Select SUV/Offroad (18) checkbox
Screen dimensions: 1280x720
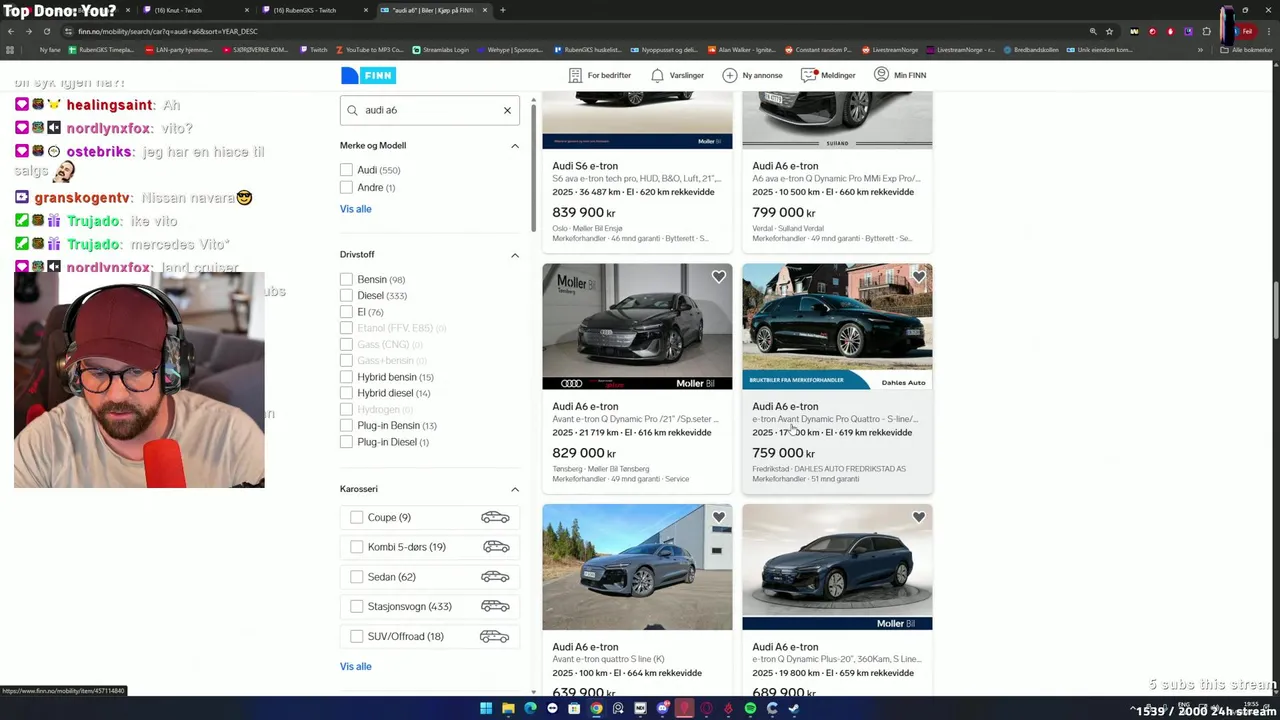click(x=357, y=636)
